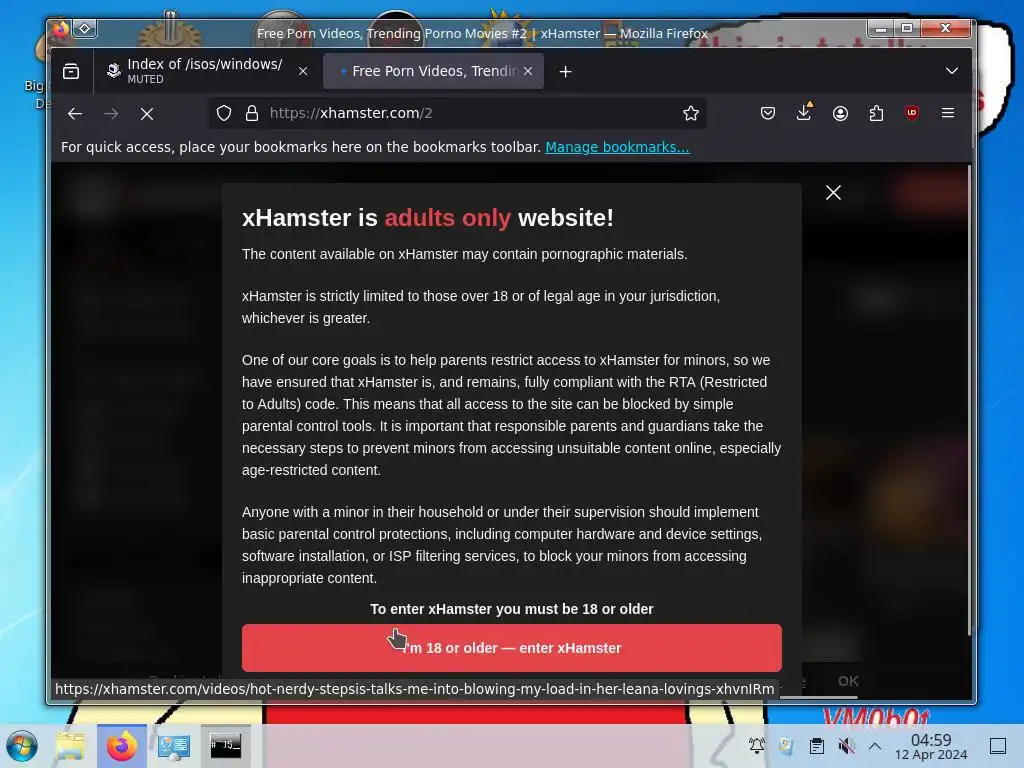Viewport: 1024px width, 768px height.
Task: Select Firefox in the taskbar
Action: pyautogui.click(x=121, y=746)
